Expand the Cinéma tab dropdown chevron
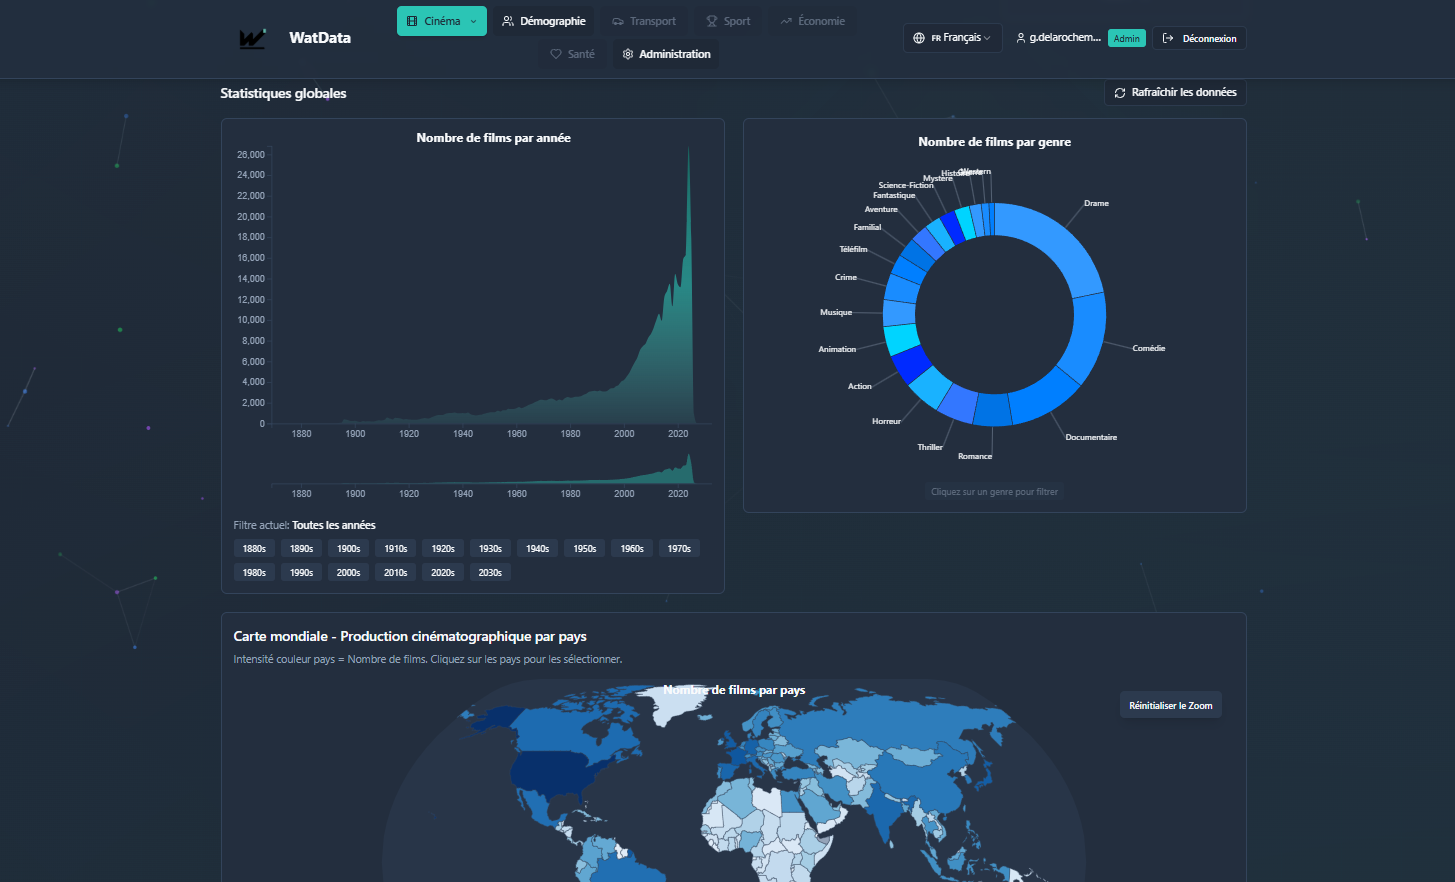Image resolution: width=1455 pixels, height=882 pixels. click(x=474, y=21)
